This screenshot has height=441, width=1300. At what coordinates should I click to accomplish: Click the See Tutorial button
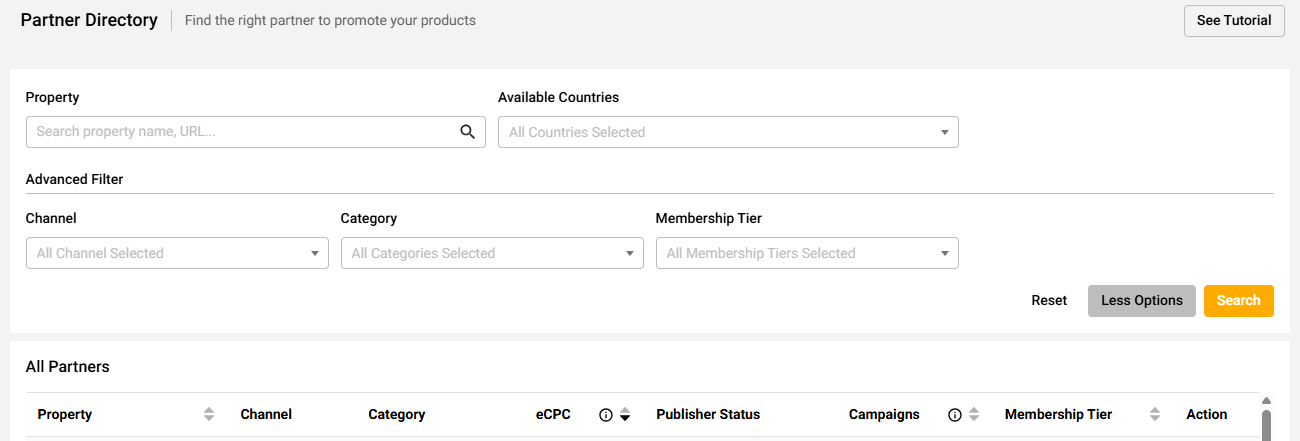pyautogui.click(x=1234, y=21)
